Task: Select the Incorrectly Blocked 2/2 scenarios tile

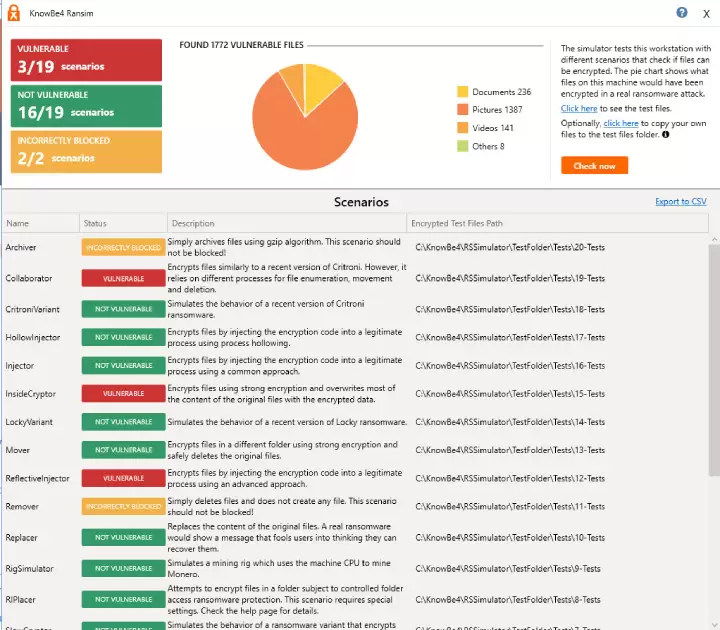Action: [86, 152]
